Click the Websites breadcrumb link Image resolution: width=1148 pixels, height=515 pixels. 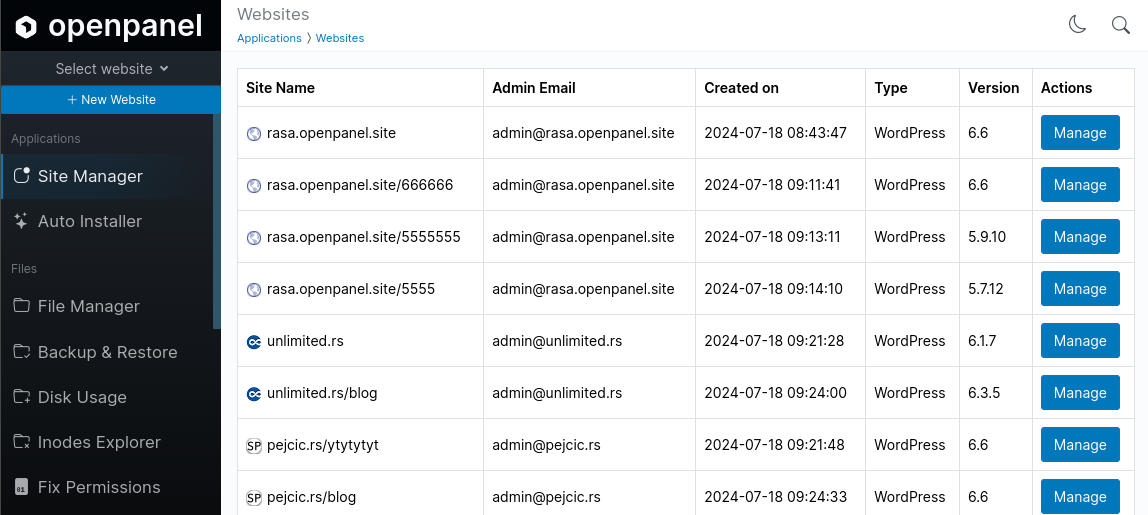pyautogui.click(x=340, y=38)
